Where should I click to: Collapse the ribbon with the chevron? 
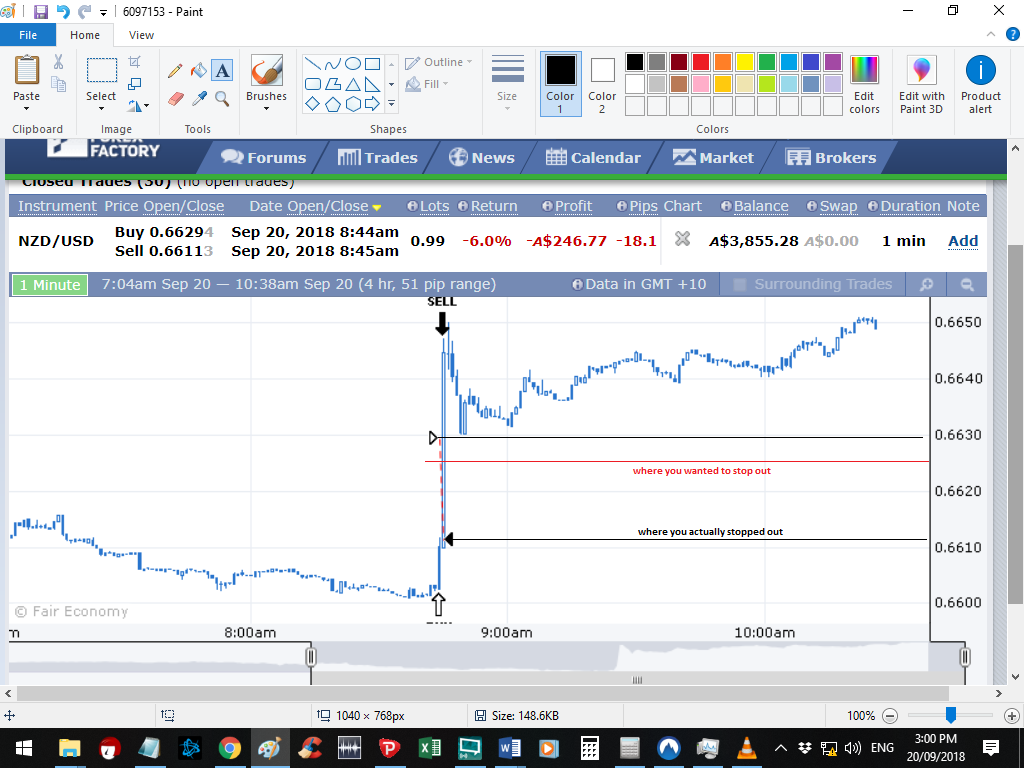point(991,35)
